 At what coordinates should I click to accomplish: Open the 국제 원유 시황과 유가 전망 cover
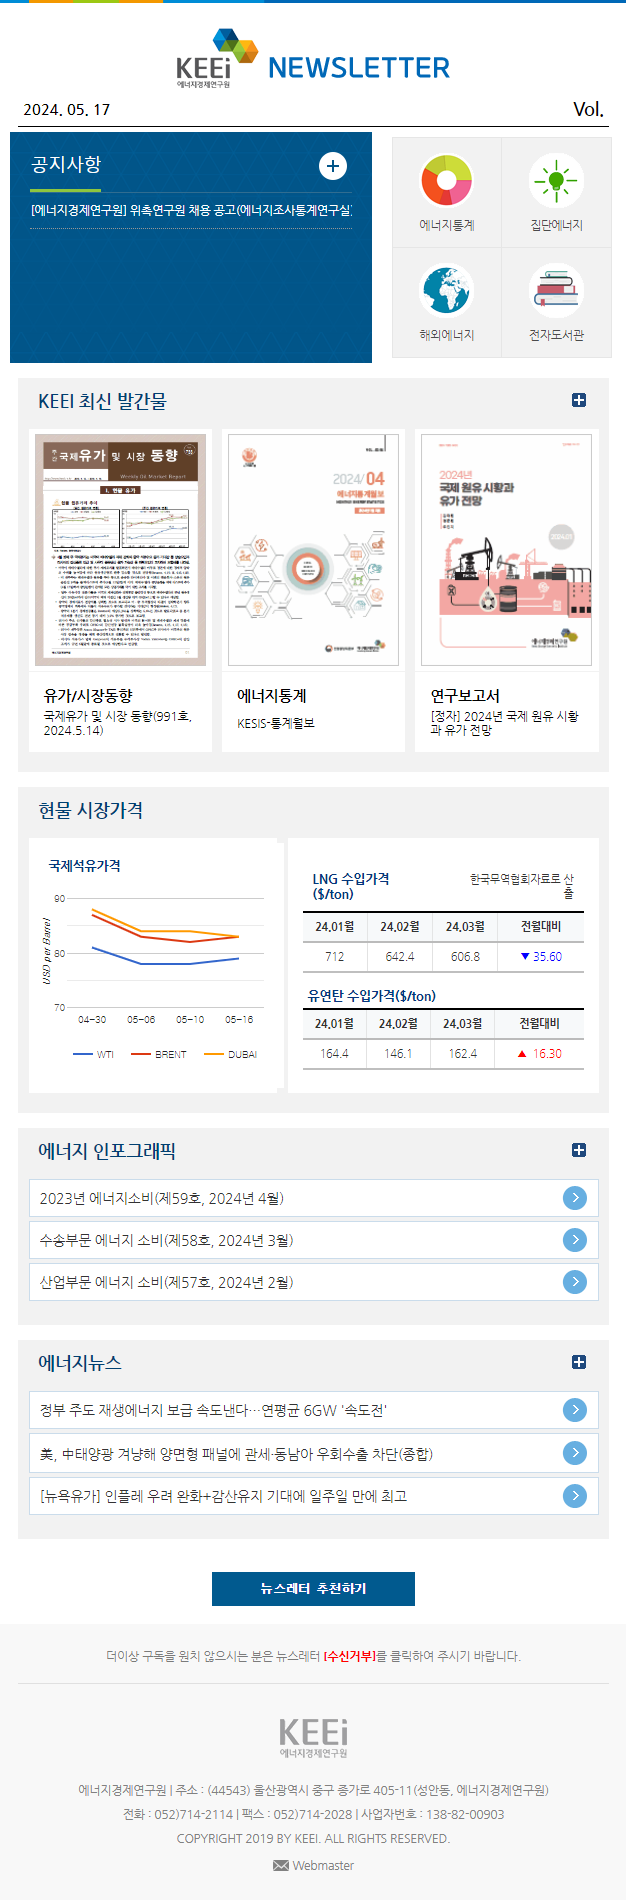(x=506, y=550)
